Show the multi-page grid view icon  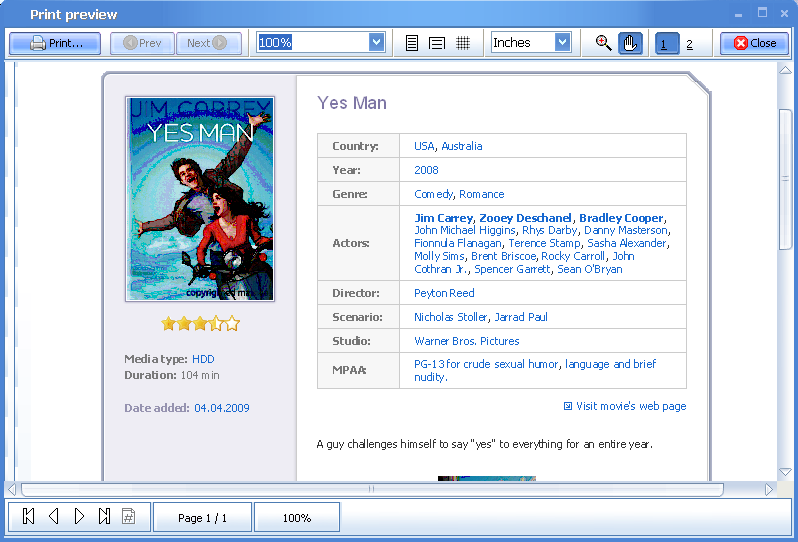click(x=463, y=43)
